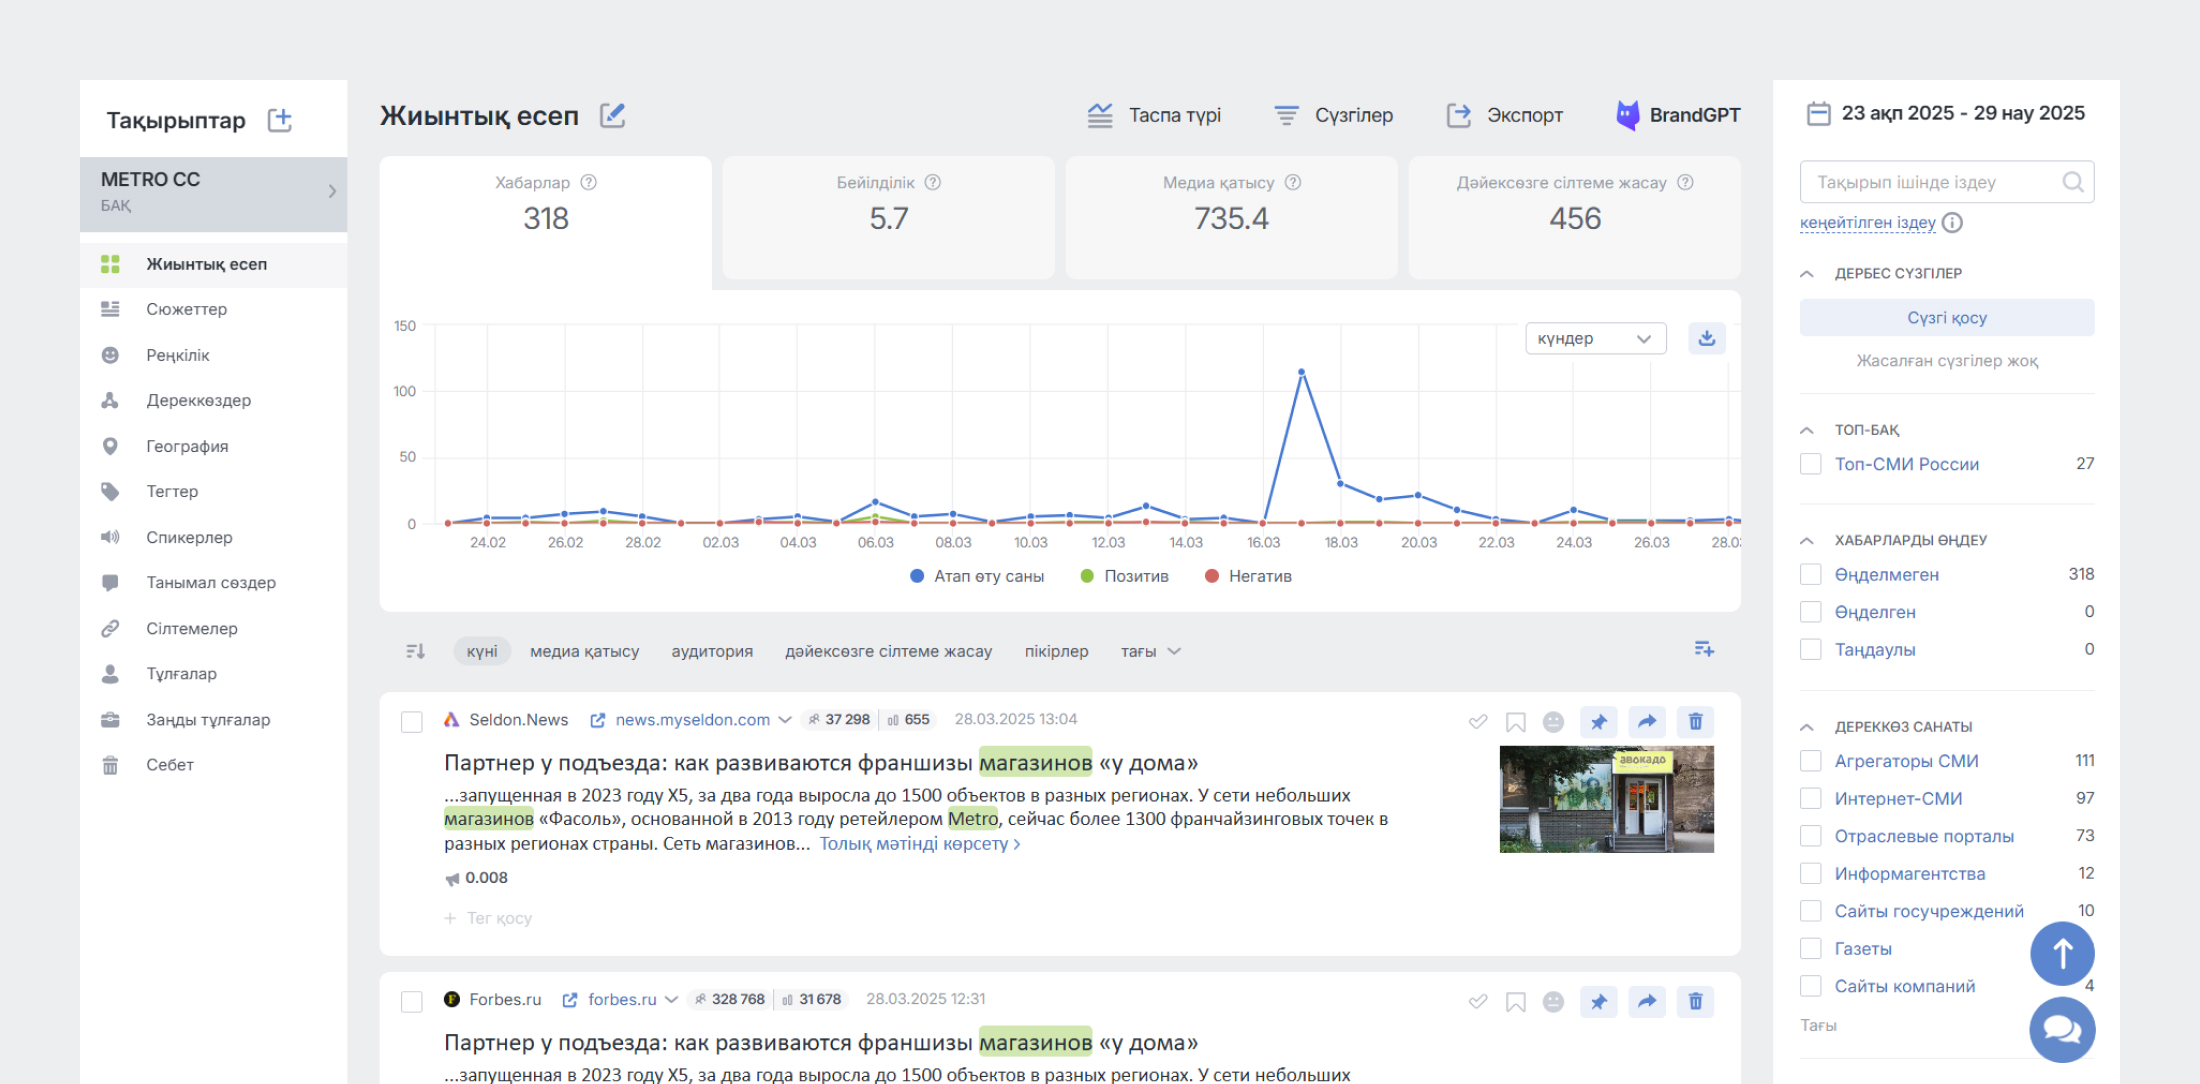Open the BrandGPT assistant
The image size is (2200, 1084).
1678,115
